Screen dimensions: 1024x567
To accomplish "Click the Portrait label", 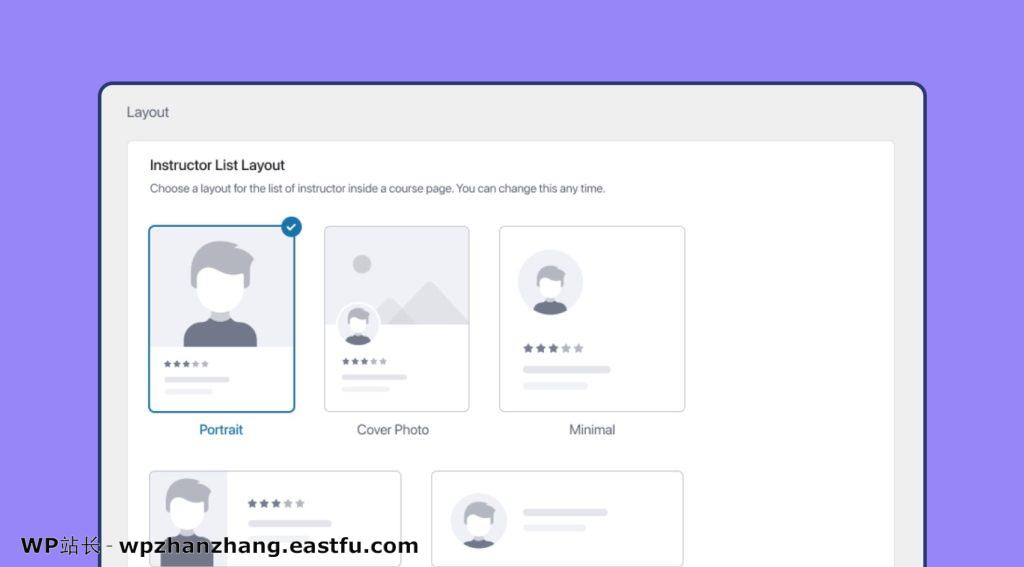I will [x=221, y=430].
